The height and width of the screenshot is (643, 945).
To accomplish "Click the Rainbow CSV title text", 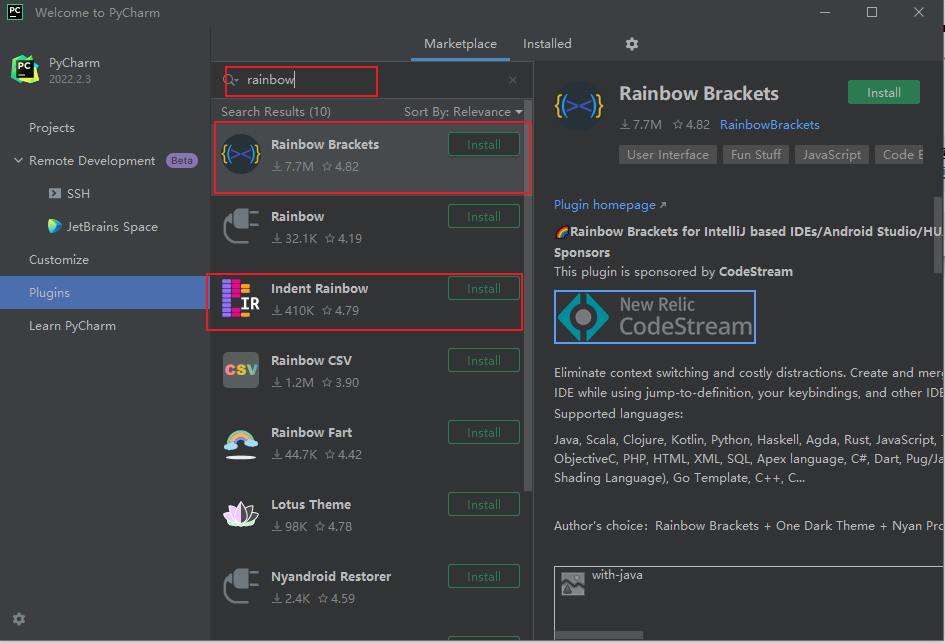I will click(311, 360).
